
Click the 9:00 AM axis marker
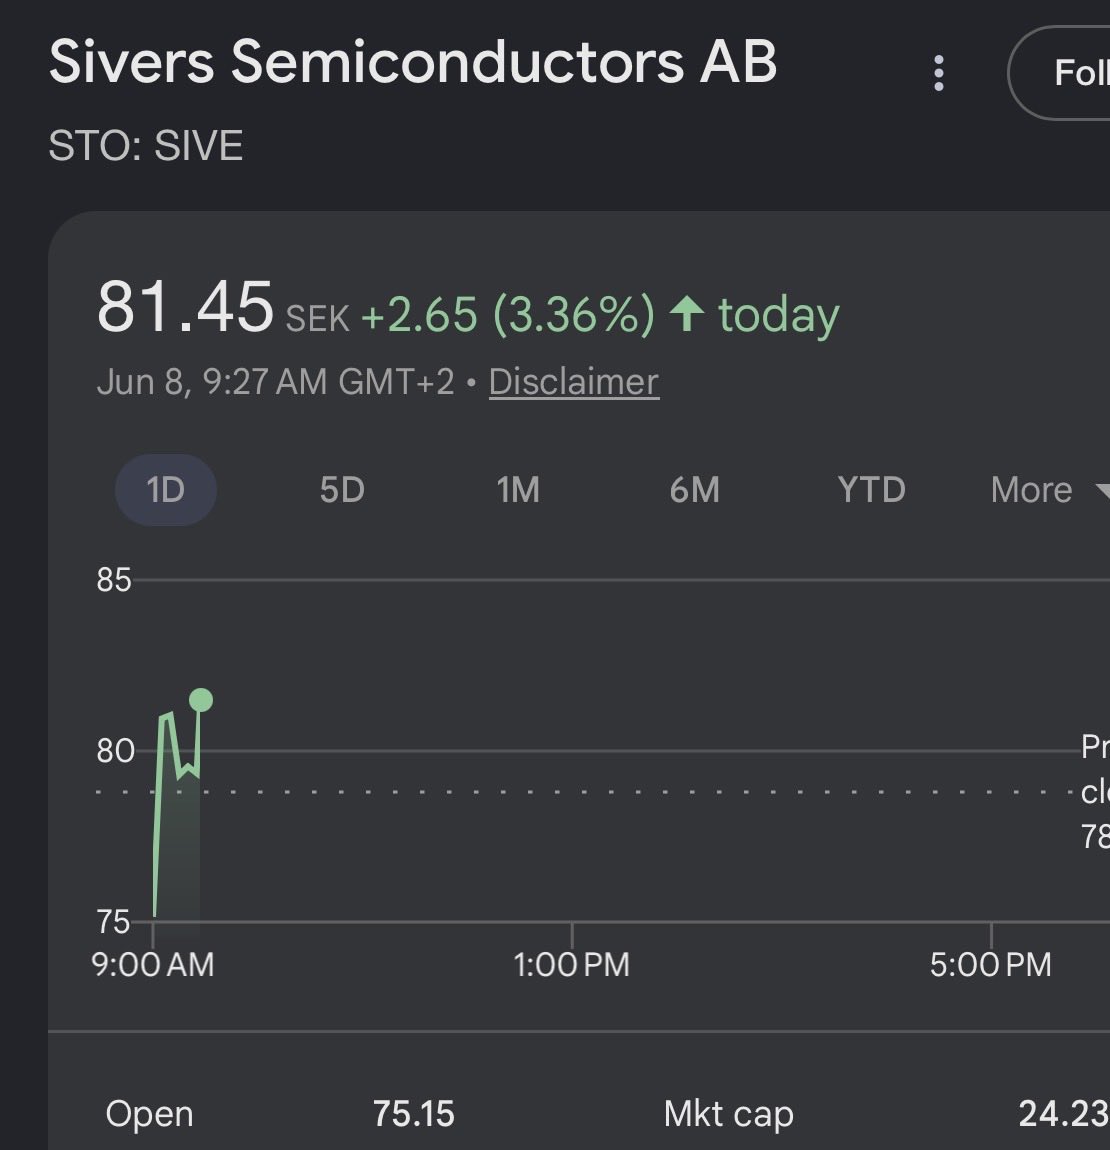point(153,964)
